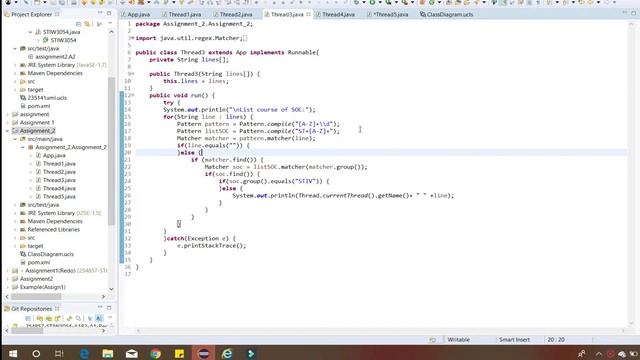Maximize the Git Repositories panel

pyautogui.click(x=109, y=307)
